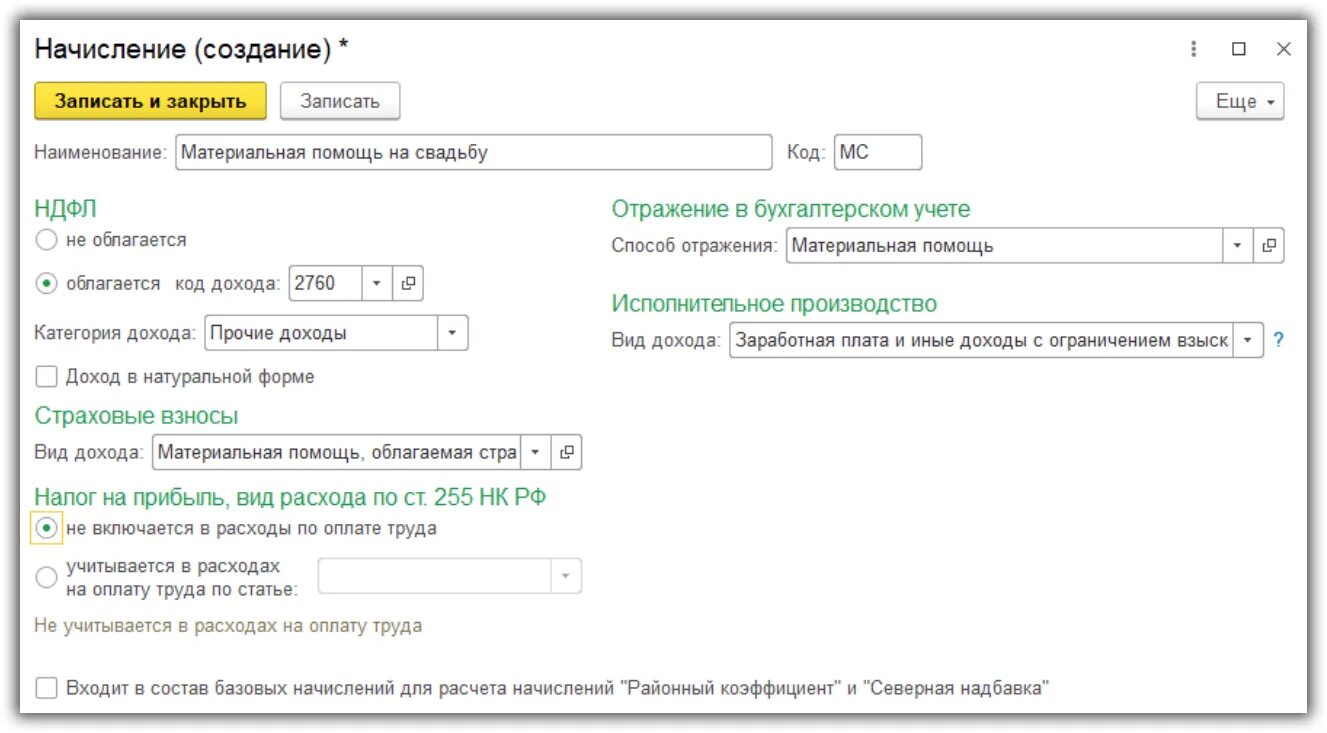Click the 'Код' field with МС
Viewport: 1327px width, 733px height.
(878, 153)
